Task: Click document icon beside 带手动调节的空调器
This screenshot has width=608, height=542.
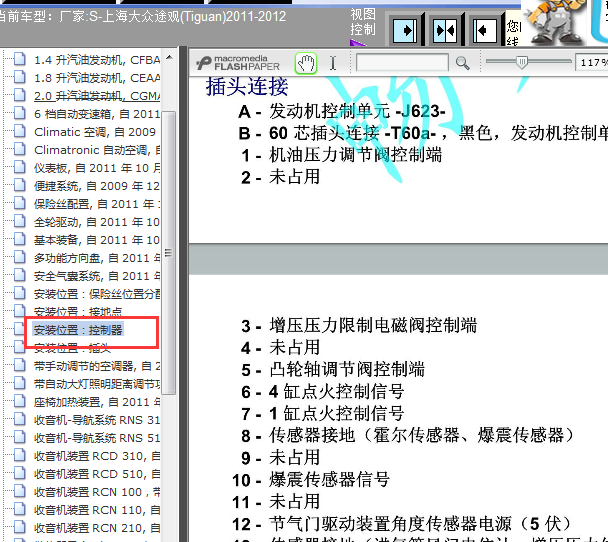Action: click(x=20, y=365)
